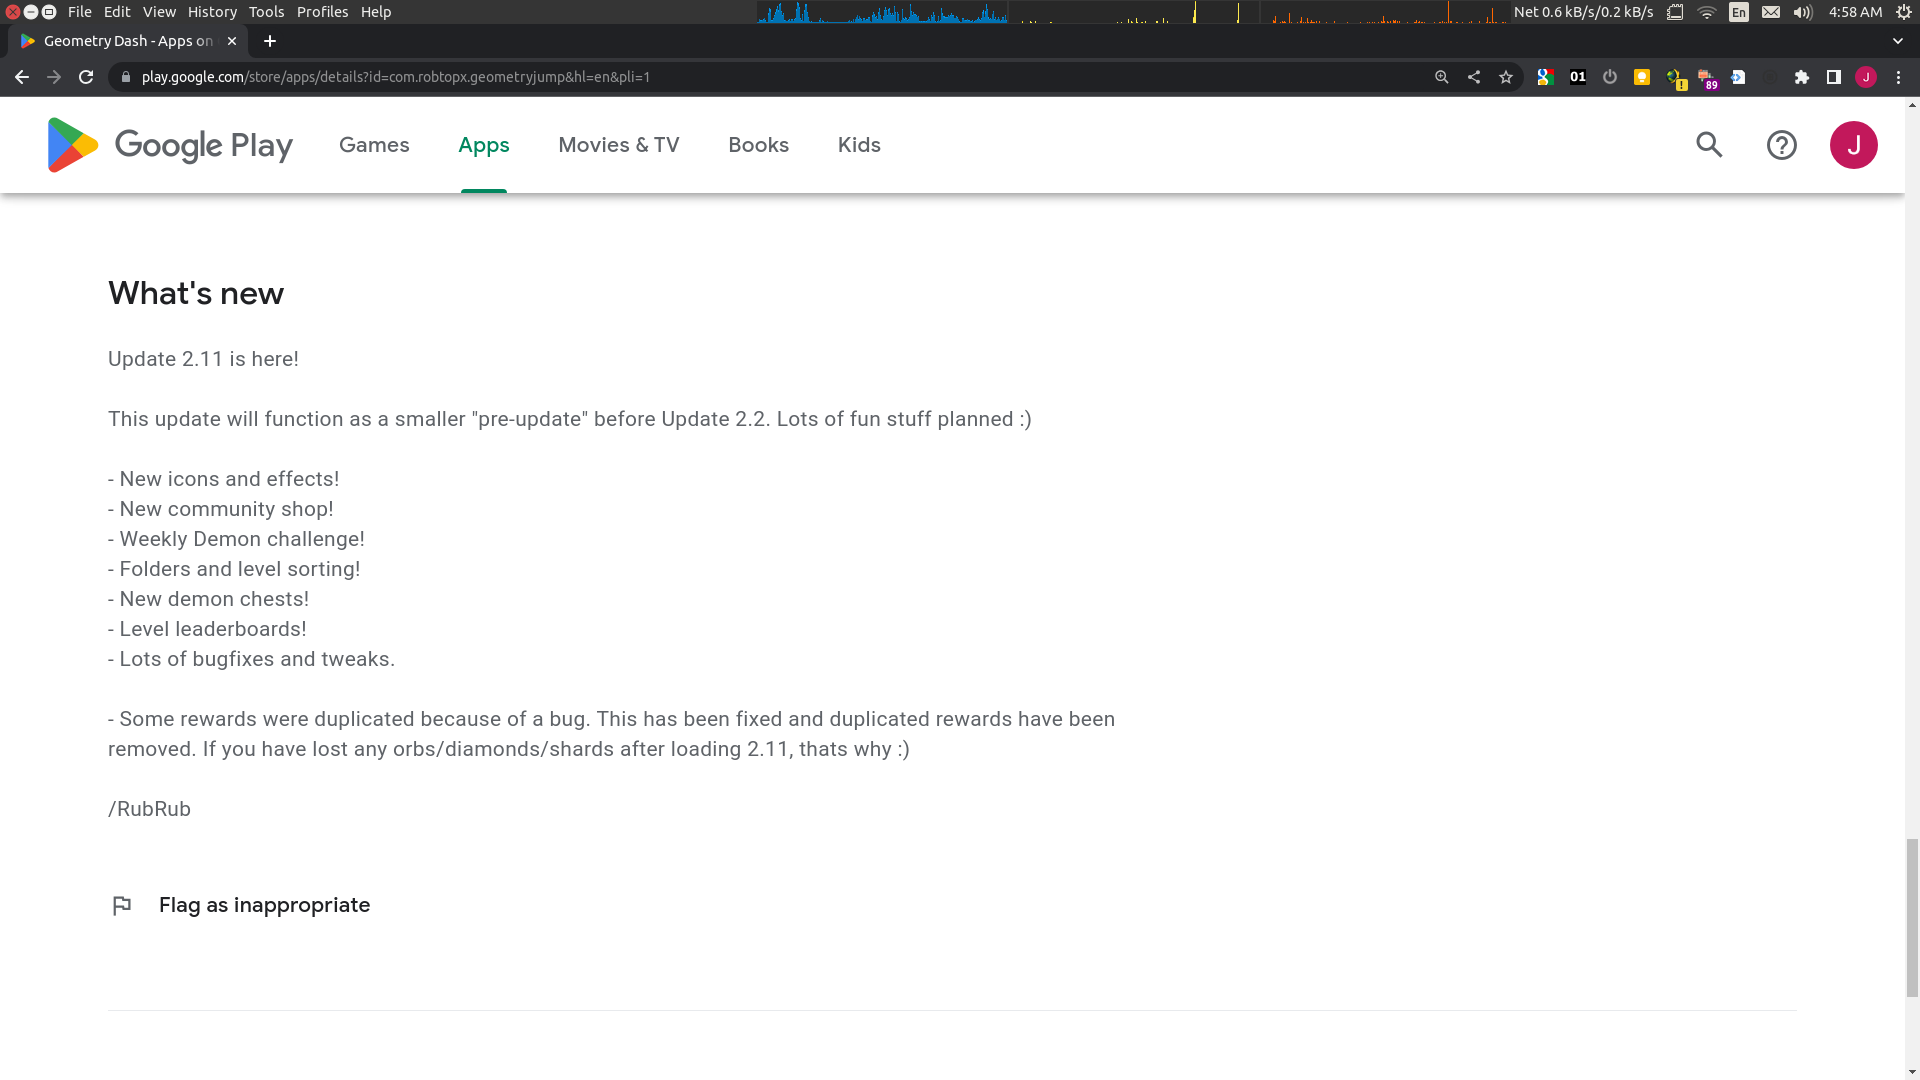Click the browser forward arrow
Image resolution: width=1920 pixels, height=1080 pixels.
[x=54, y=77]
